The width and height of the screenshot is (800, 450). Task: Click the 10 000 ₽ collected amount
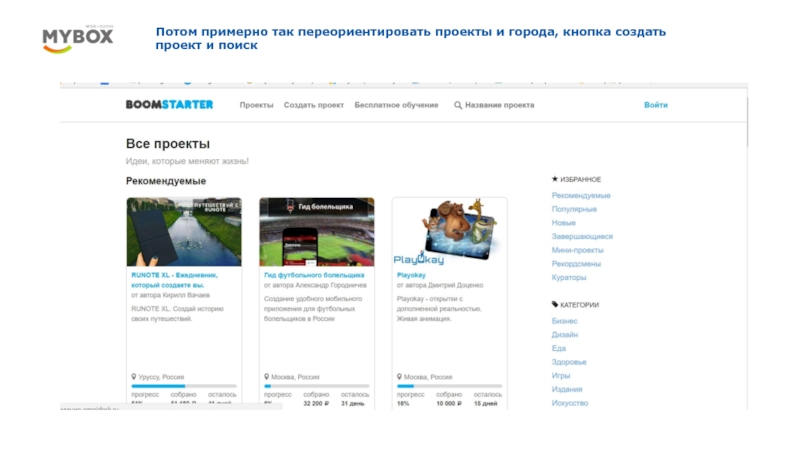(x=449, y=404)
